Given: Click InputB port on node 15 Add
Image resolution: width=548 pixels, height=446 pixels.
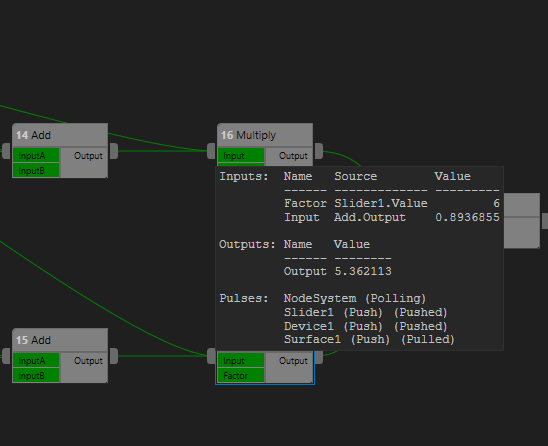Looking at the screenshot, I should click(36, 375).
